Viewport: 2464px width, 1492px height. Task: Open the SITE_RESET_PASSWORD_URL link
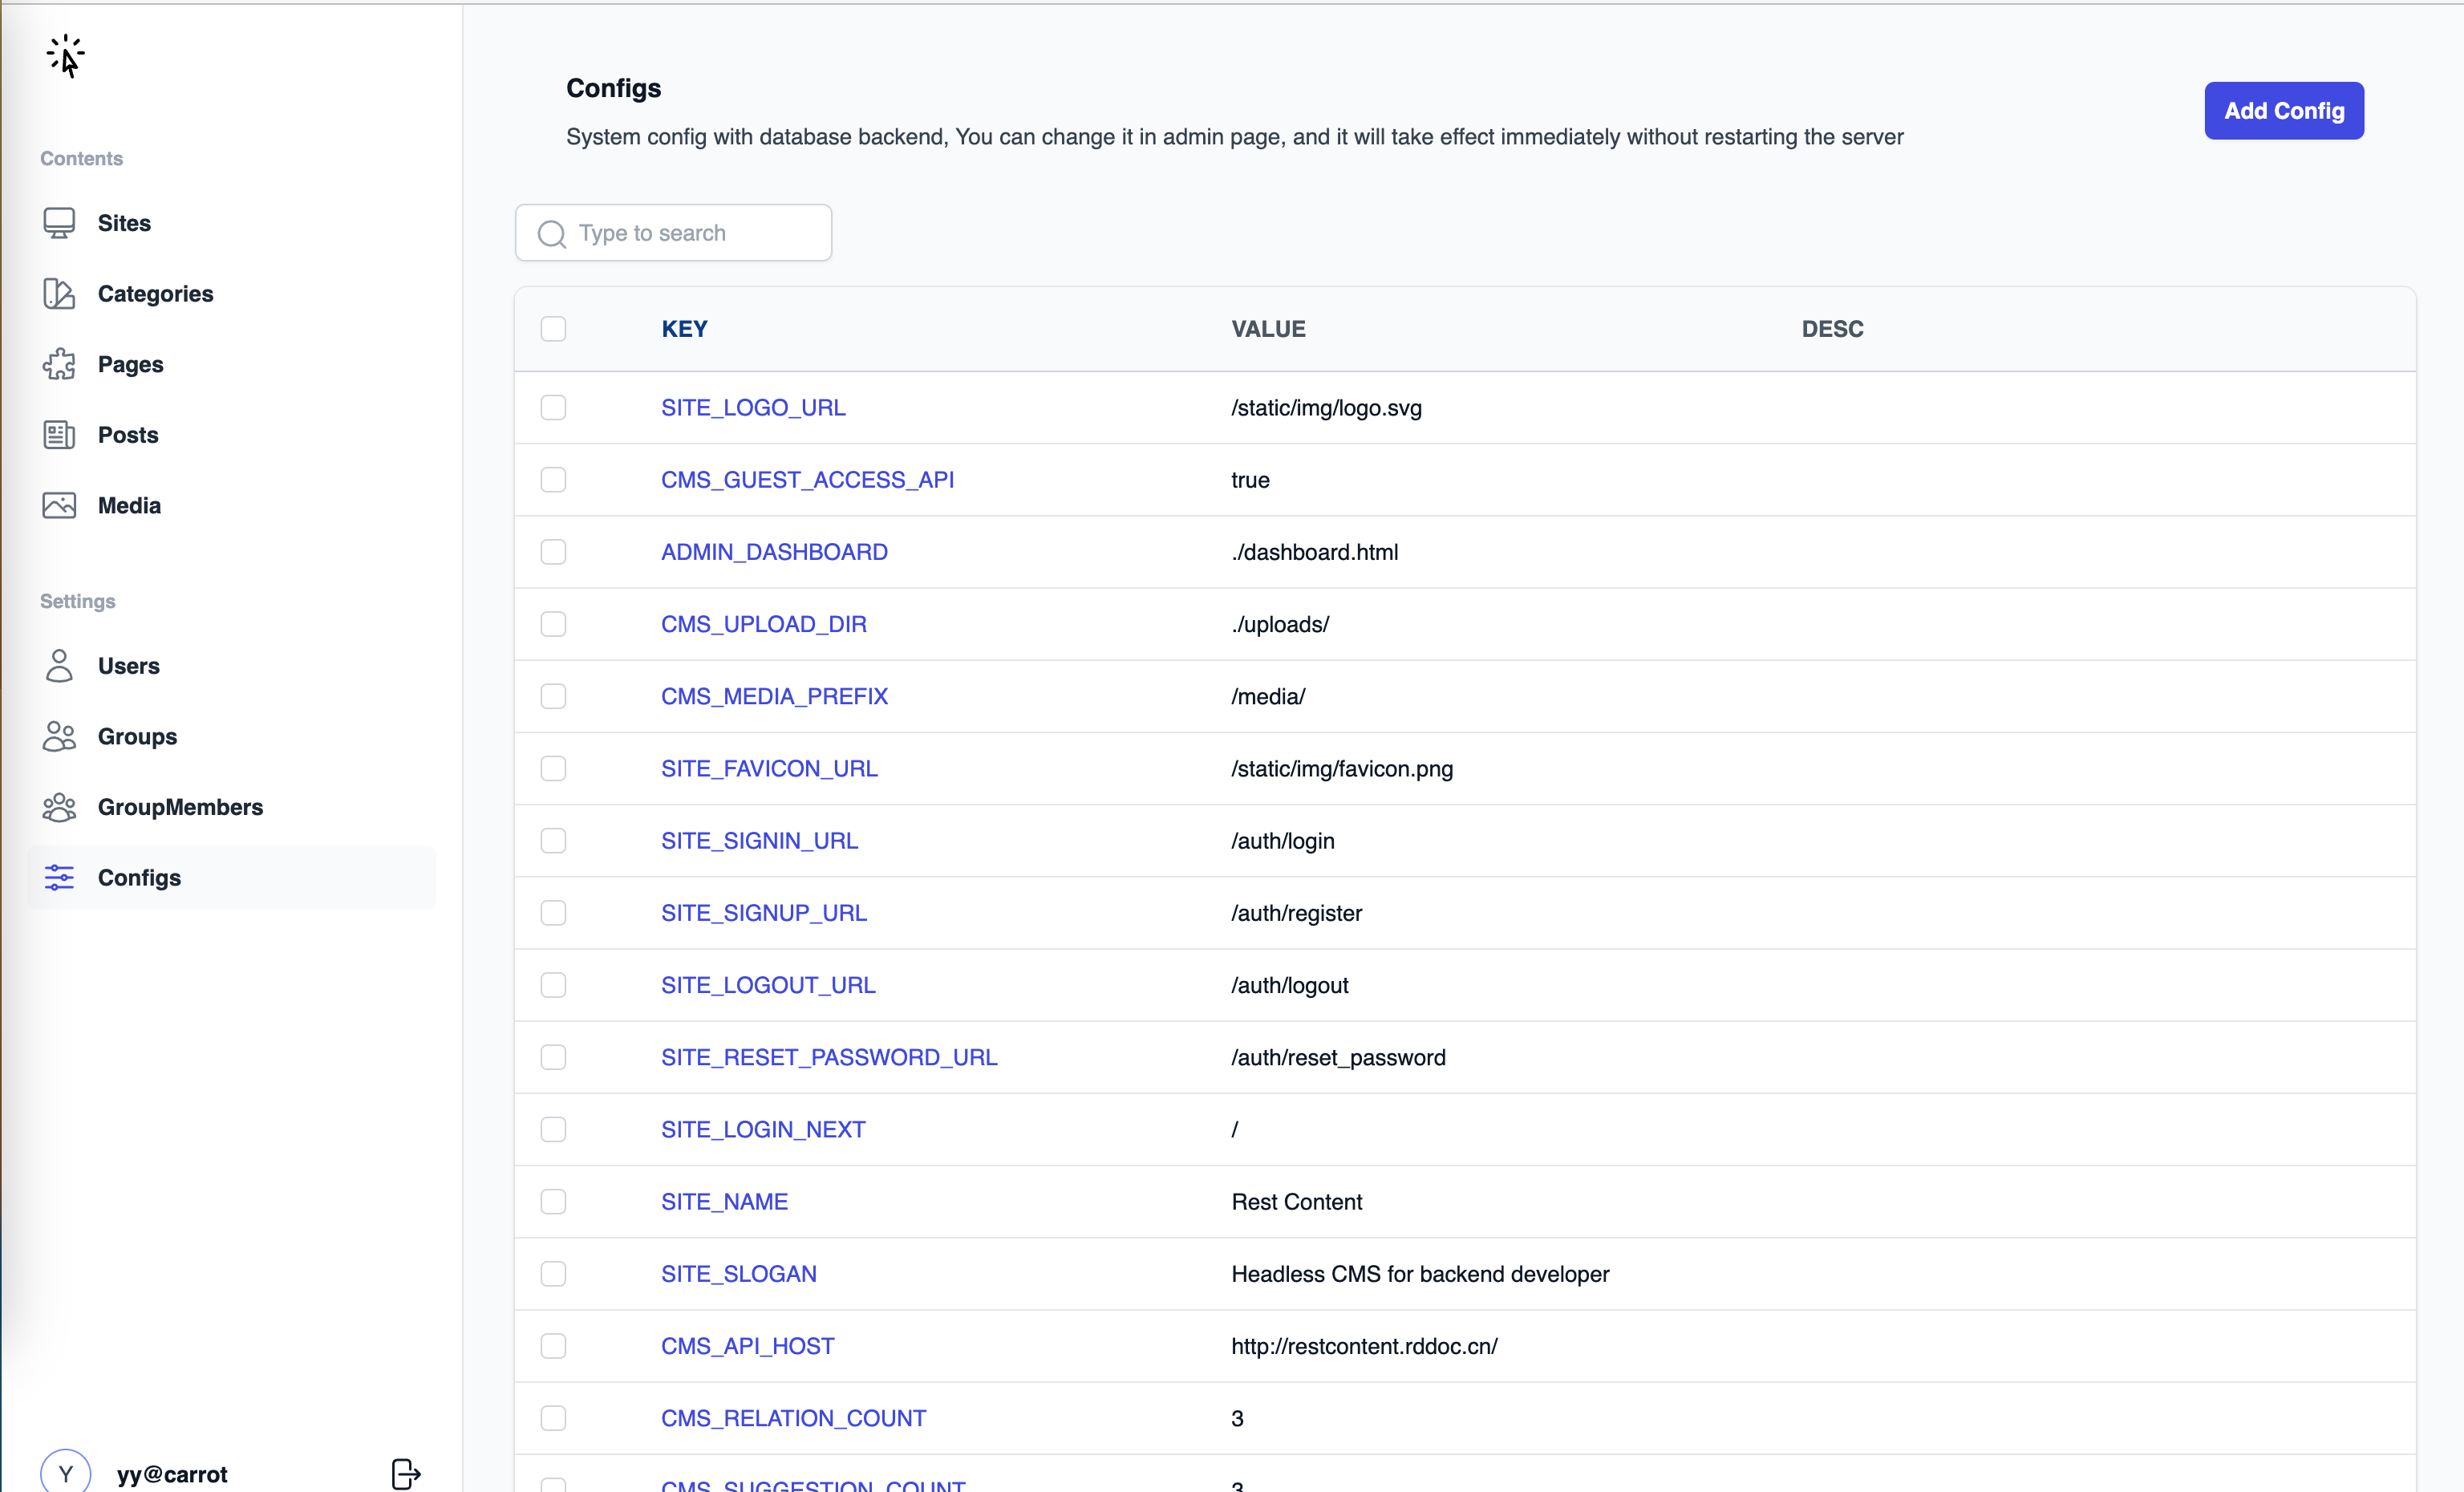pyautogui.click(x=828, y=1057)
